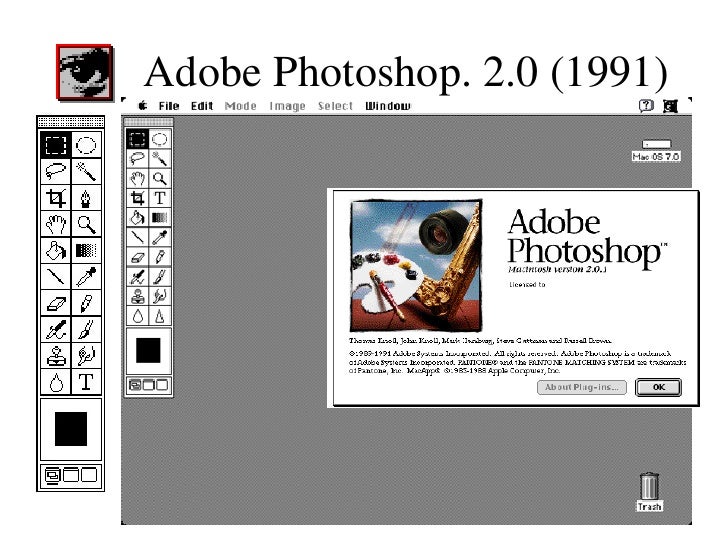Choose the Eyedropper in the small desktop toolbox
The image size is (728, 546).
point(159,237)
